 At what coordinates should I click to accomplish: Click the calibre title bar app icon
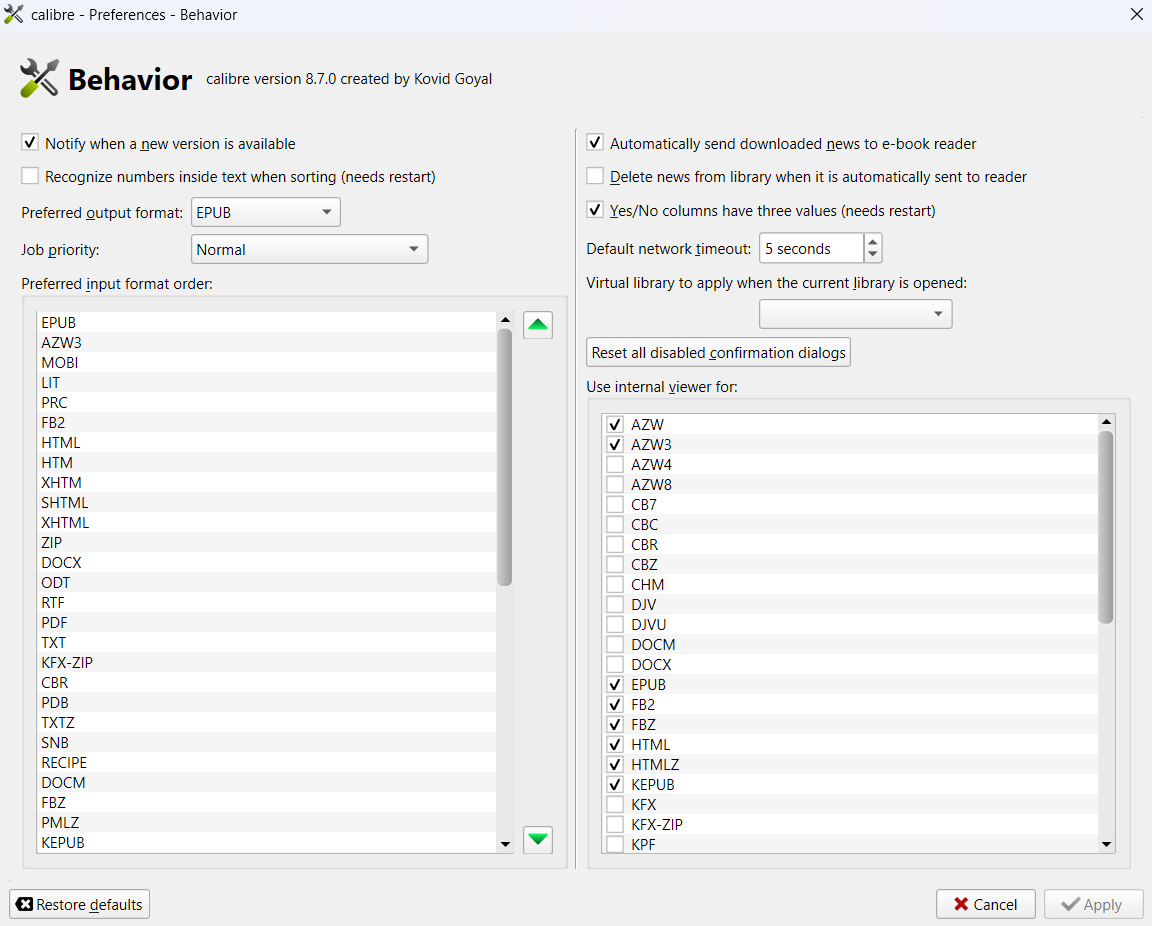click(13, 14)
